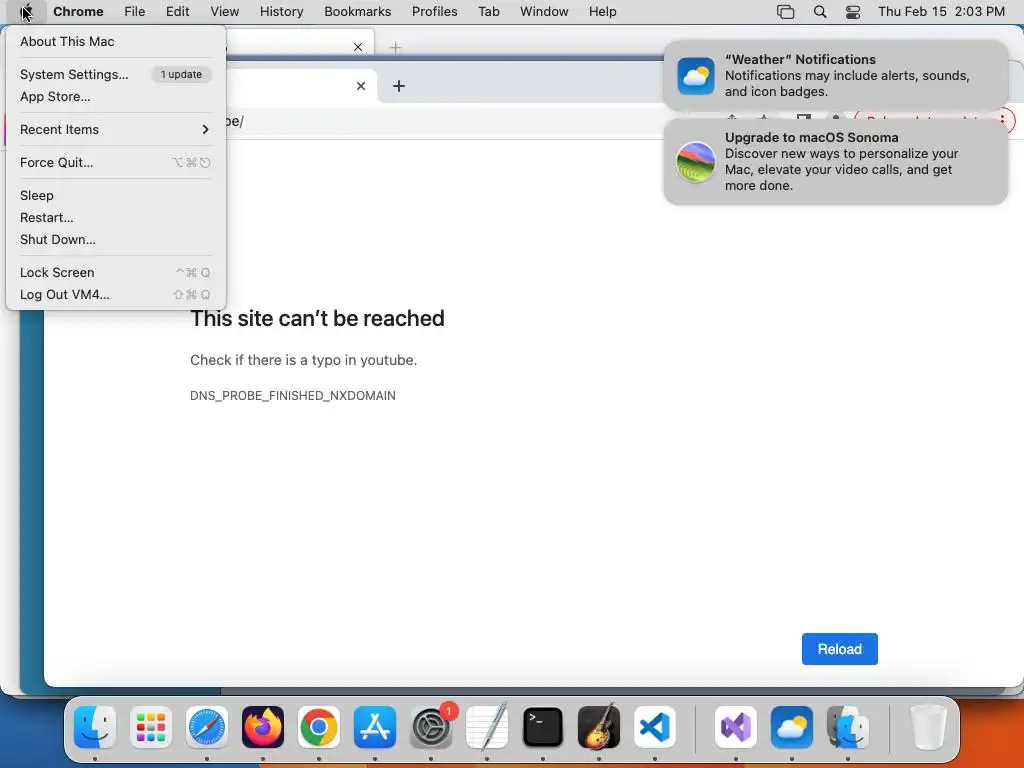Close the background Chrome window's tab

click(x=357, y=47)
